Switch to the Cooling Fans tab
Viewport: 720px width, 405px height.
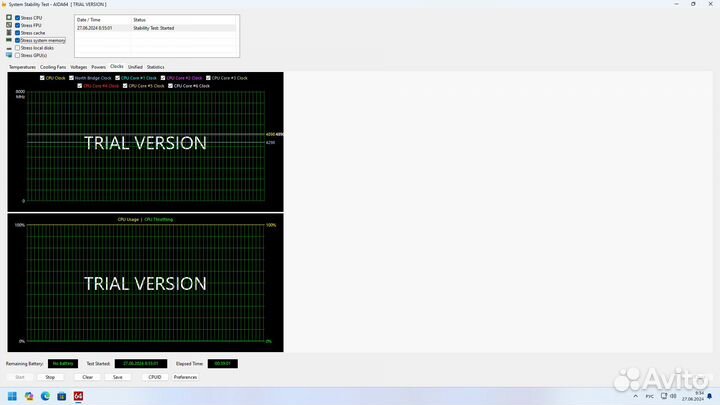(53, 67)
